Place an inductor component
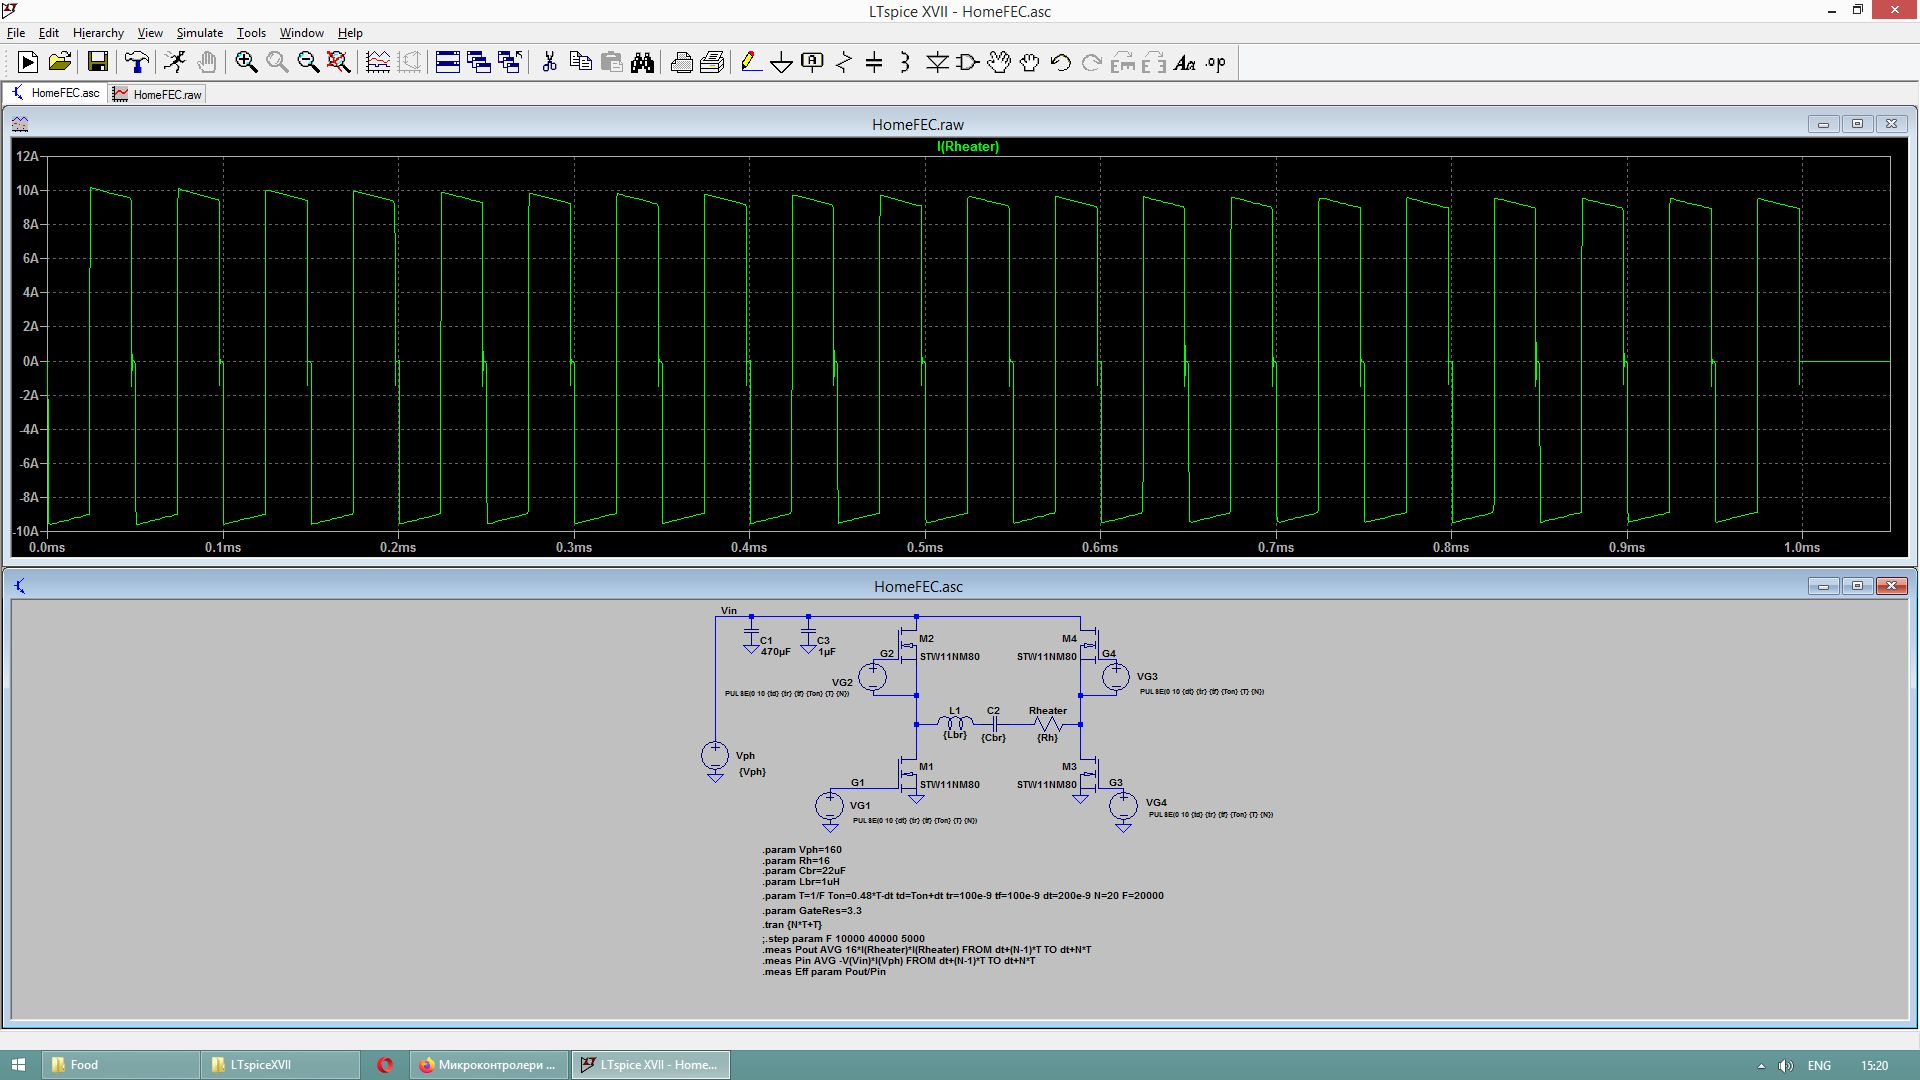Screen dimensions: 1920x1080 coord(905,63)
